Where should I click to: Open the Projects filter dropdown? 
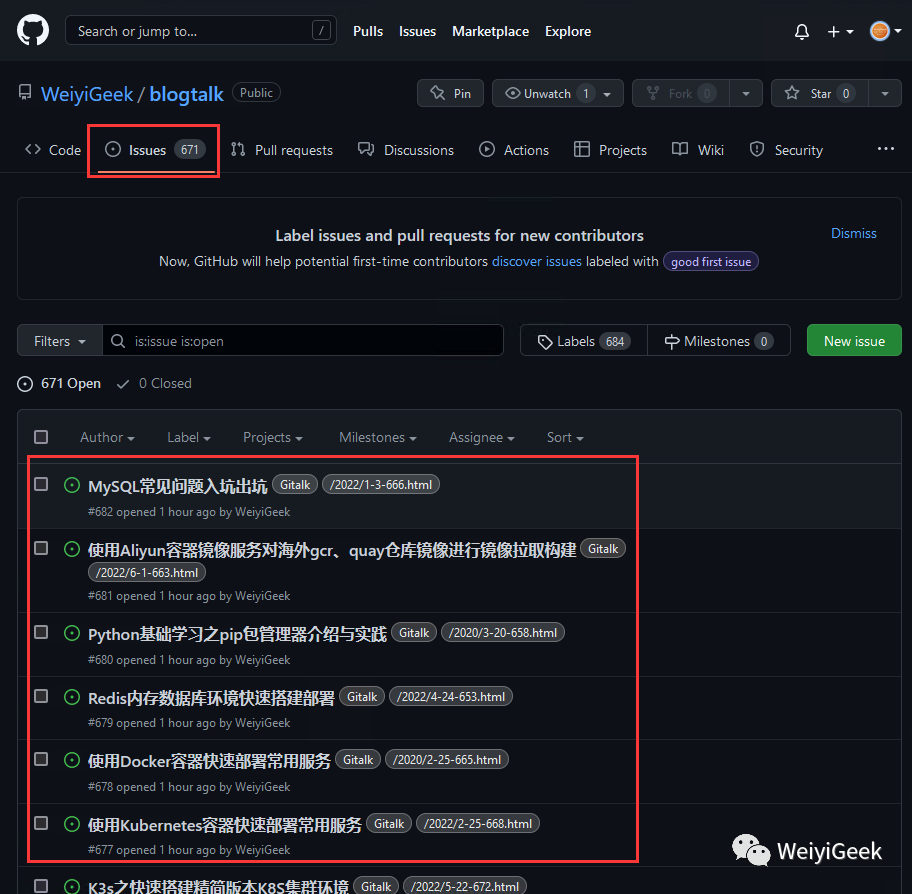272,437
